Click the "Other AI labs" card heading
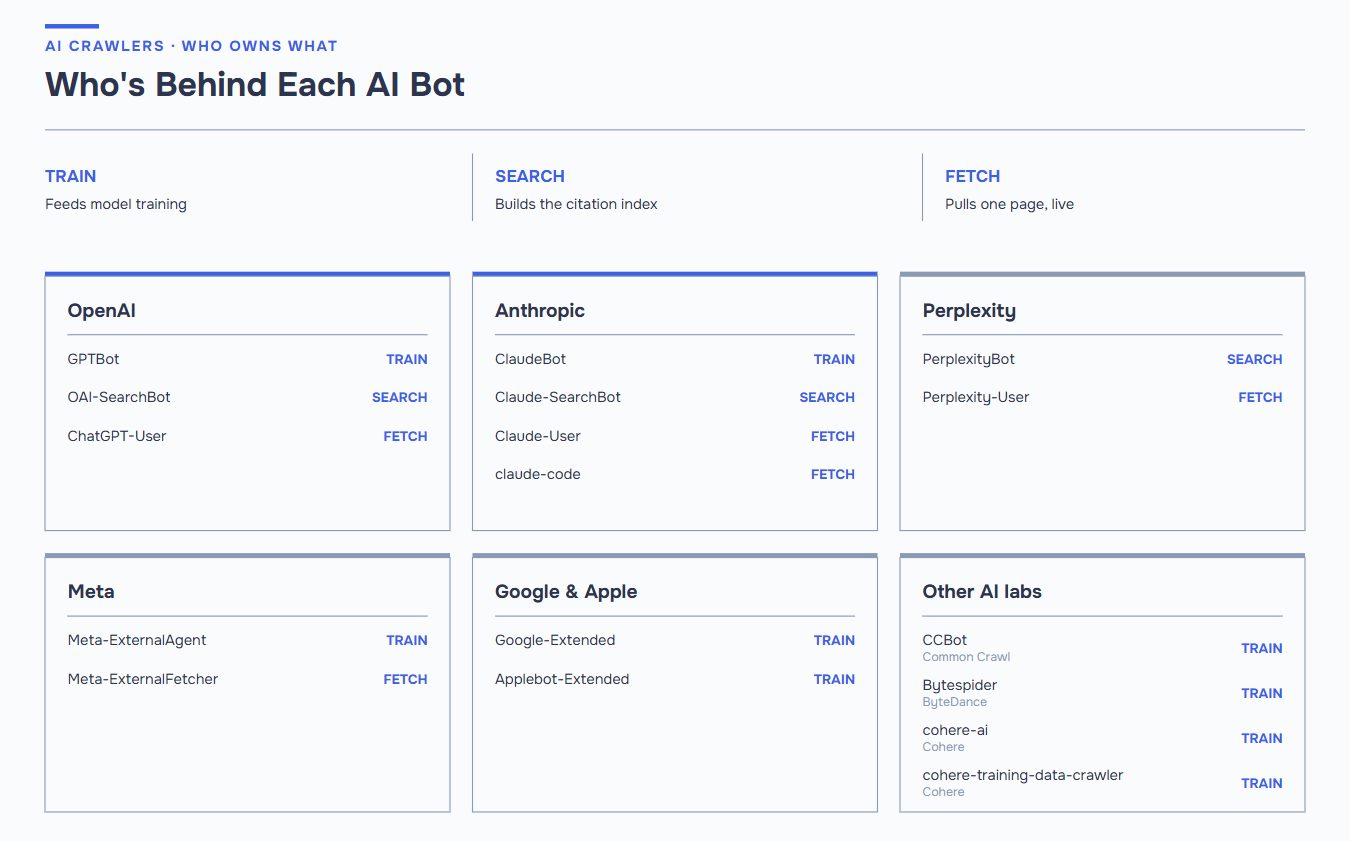This screenshot has width=1350, height=841. (x=982, y=592)
